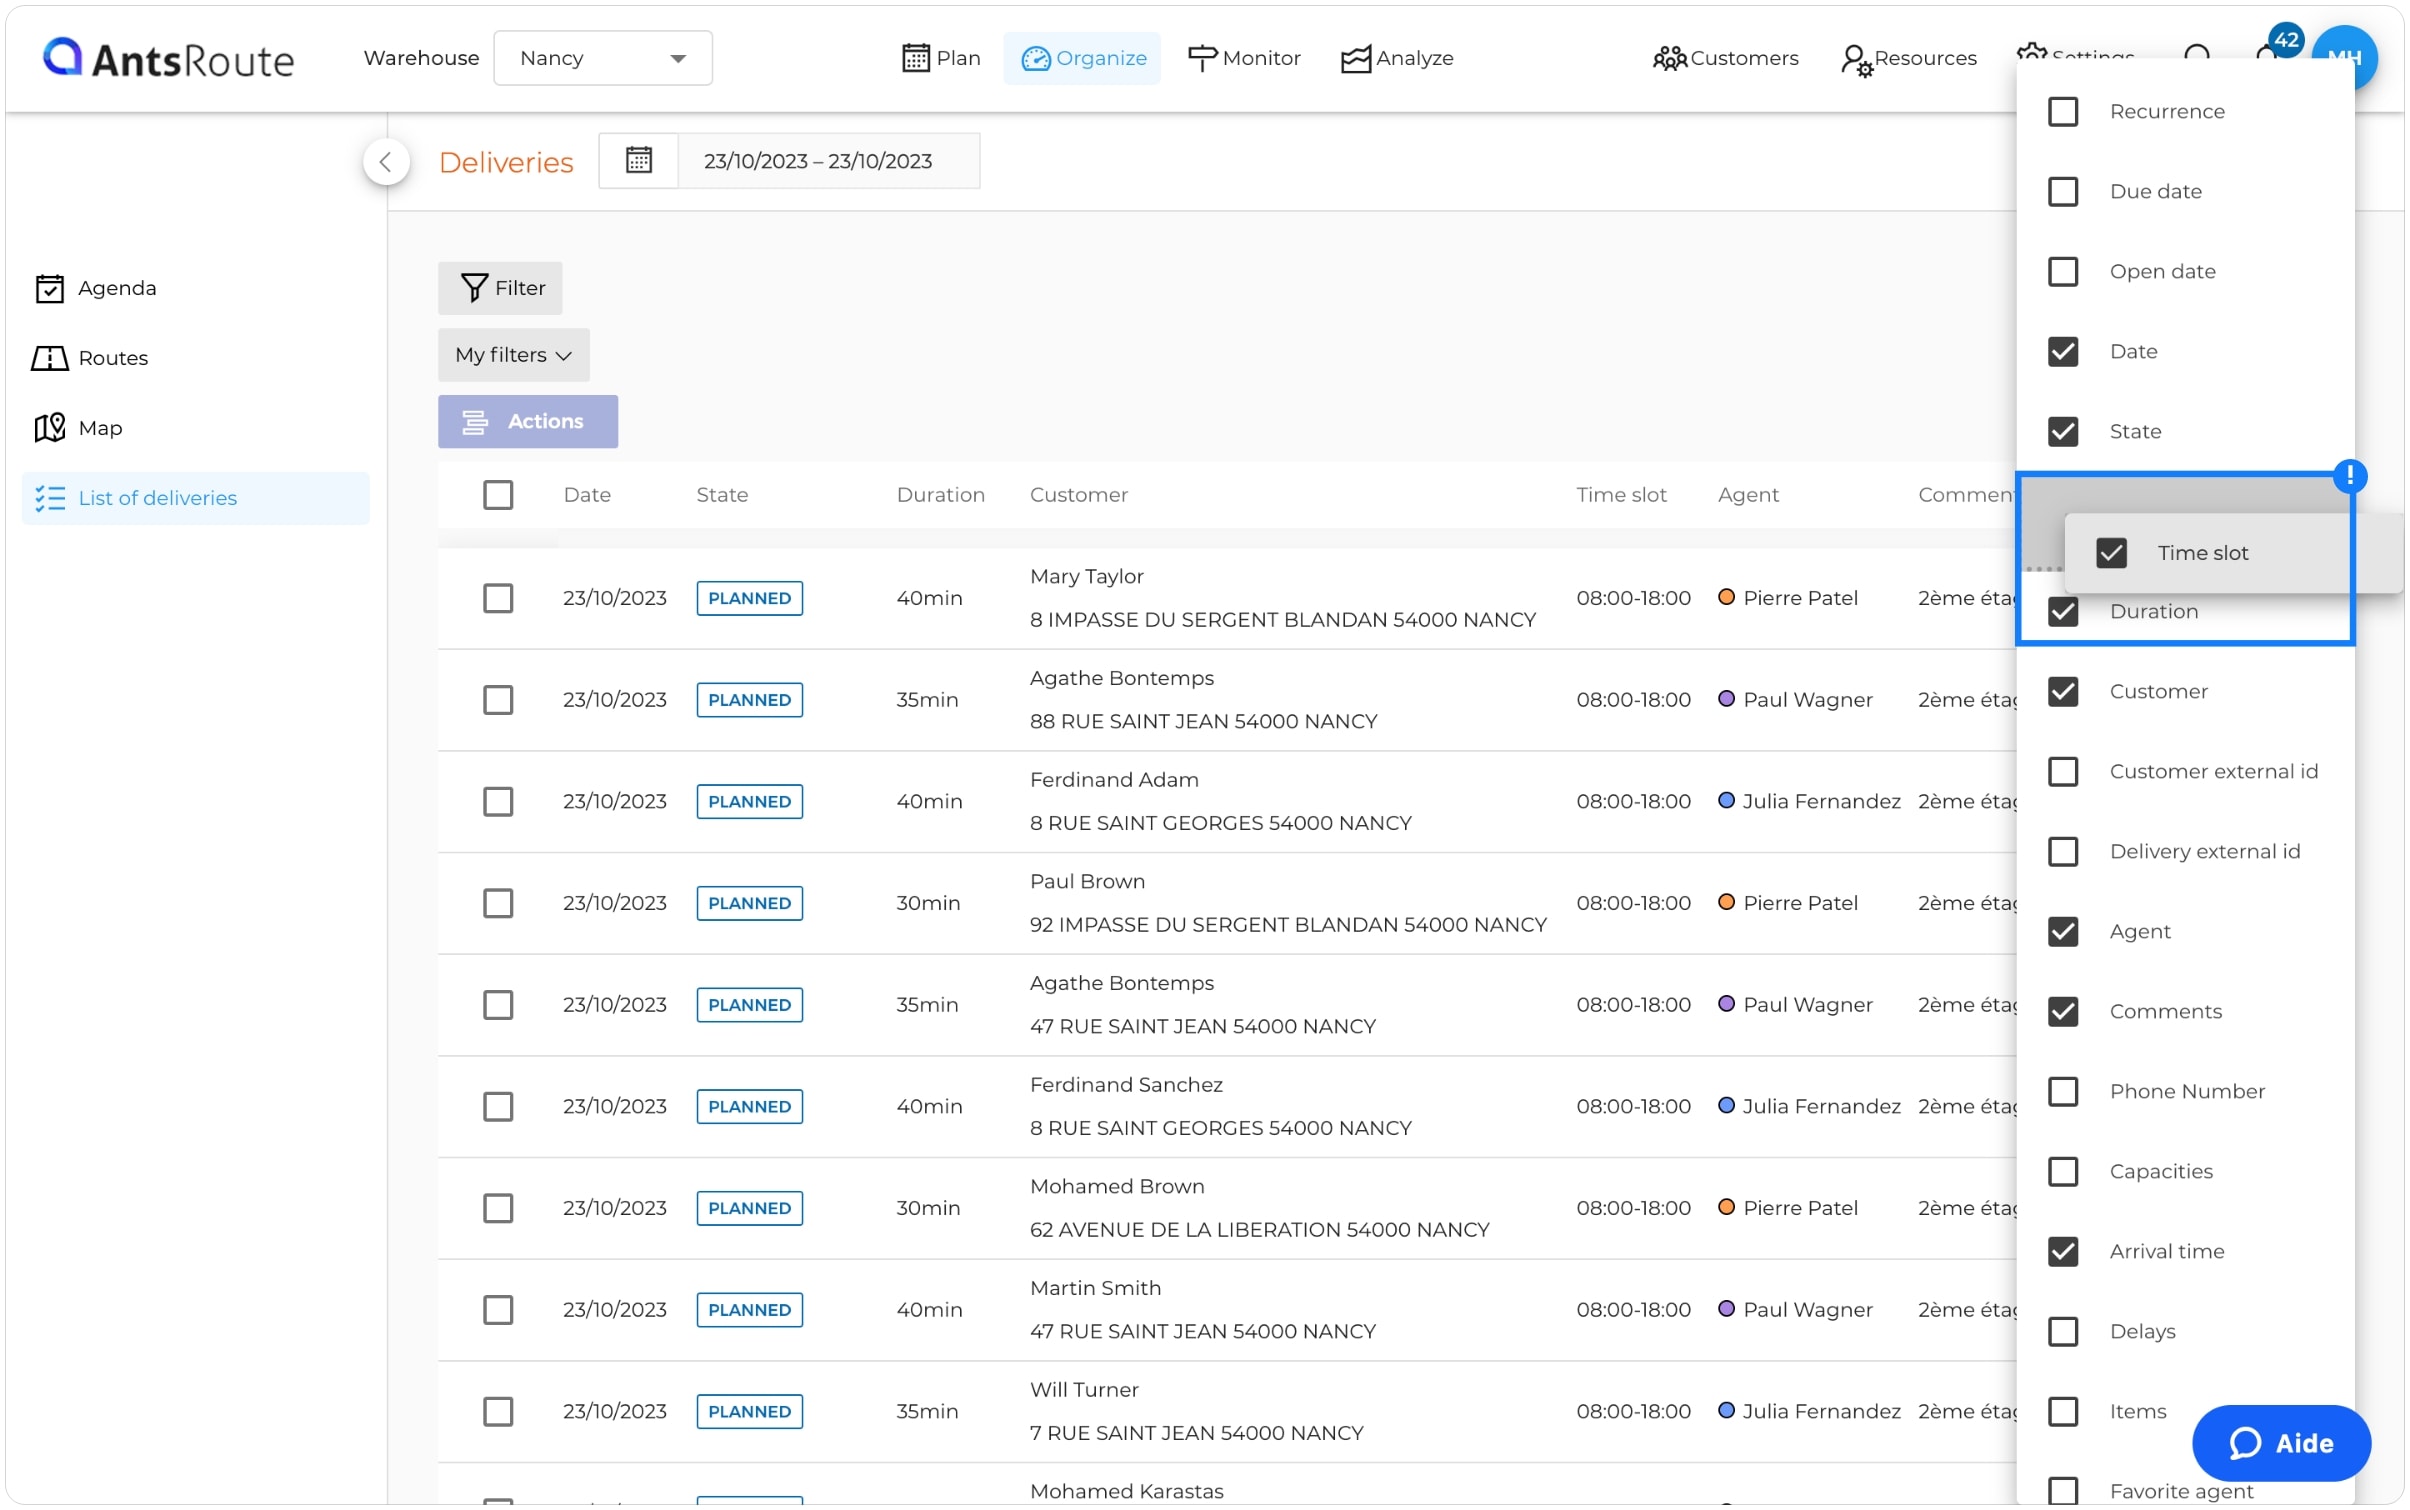Open the Actions menu button
2410x1510 pixels.
pyautogui.click(x=527, y=421)
